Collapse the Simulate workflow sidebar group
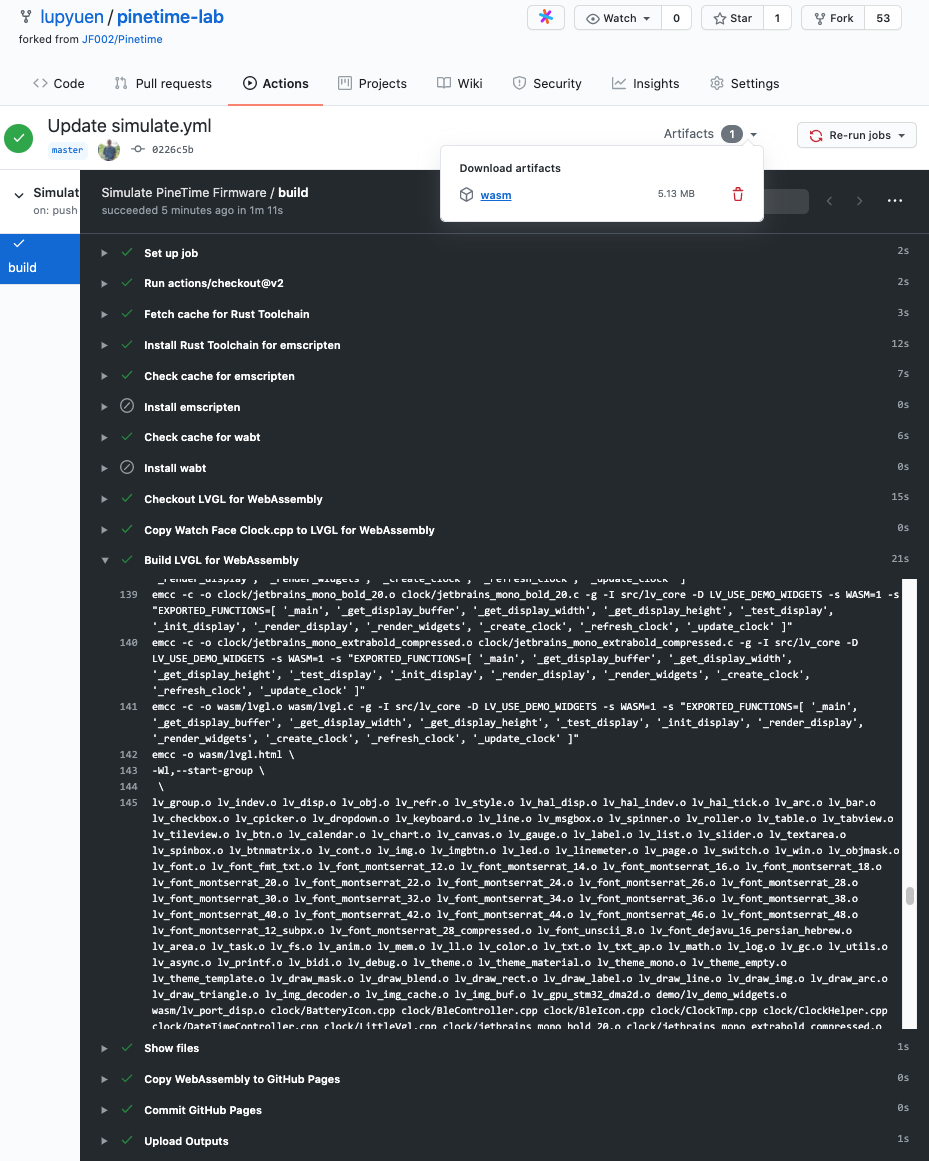This screenshot has height=1161, width=929. pyautogui.click(x=19, y=195)
